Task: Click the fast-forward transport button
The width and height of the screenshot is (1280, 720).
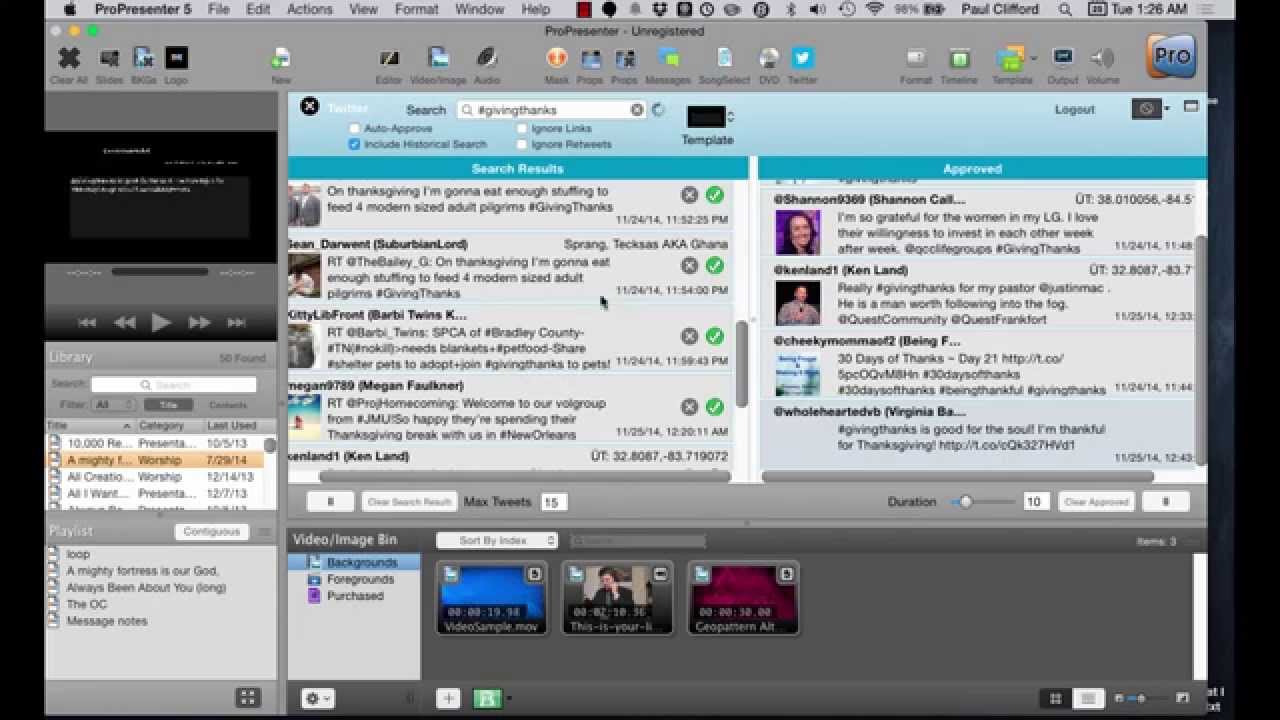Action: pos(199,322)
